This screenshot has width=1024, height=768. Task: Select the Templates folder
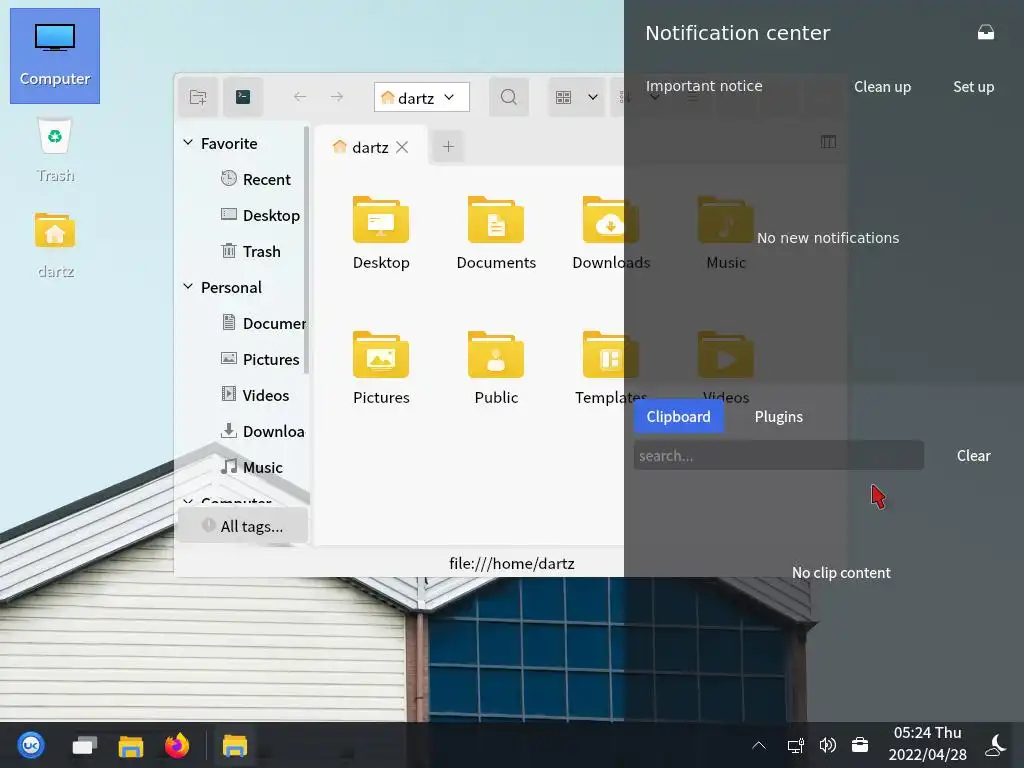click(611, 368)
